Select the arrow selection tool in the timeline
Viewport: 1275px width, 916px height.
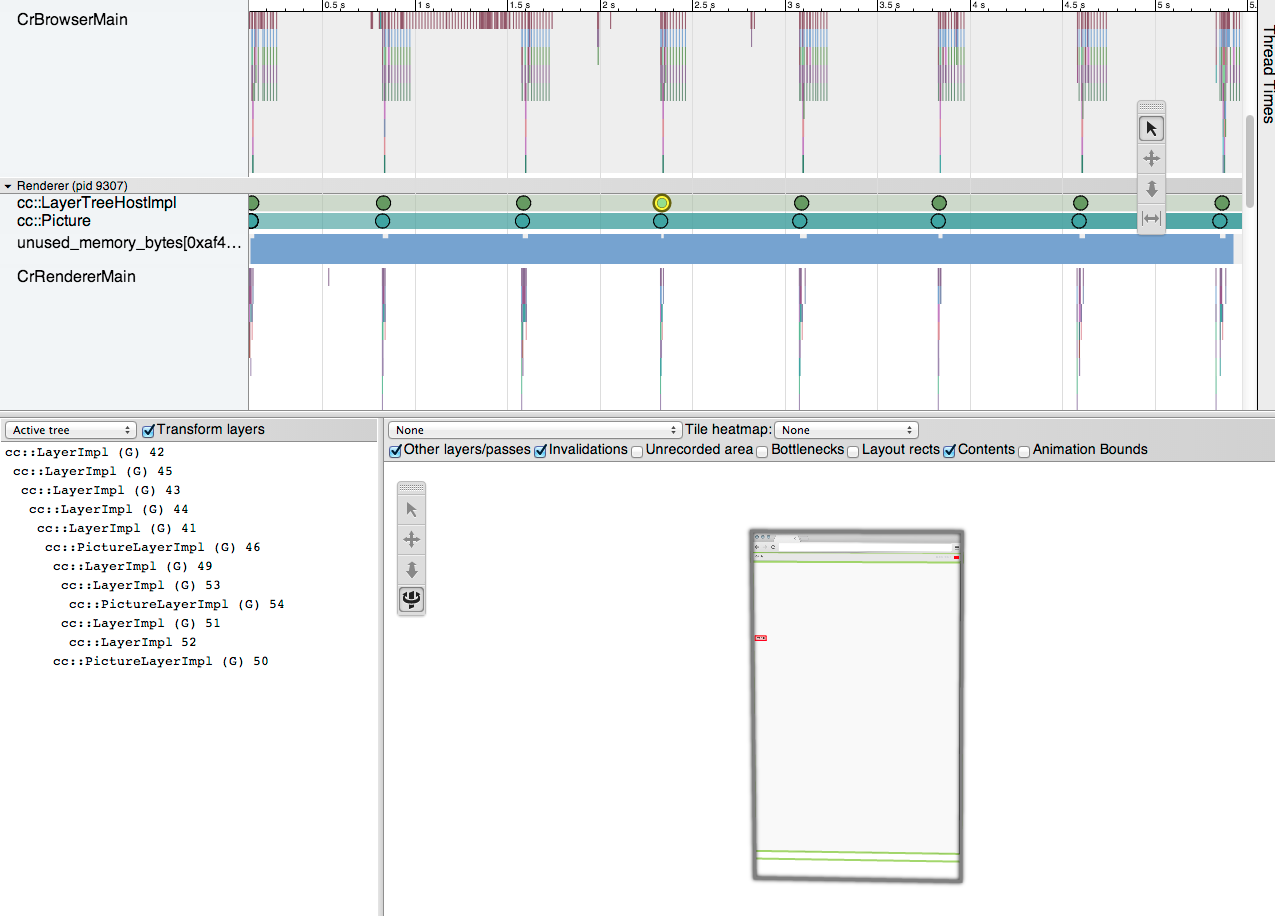1151,129
